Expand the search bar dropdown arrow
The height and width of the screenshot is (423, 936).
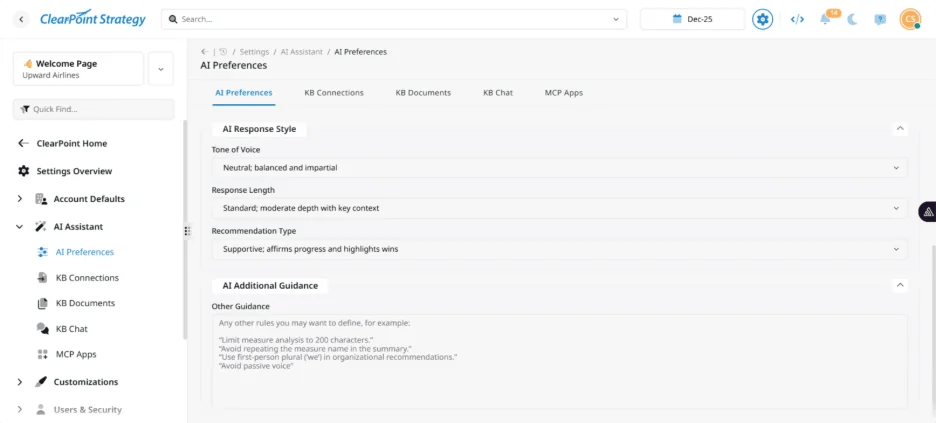616,20
